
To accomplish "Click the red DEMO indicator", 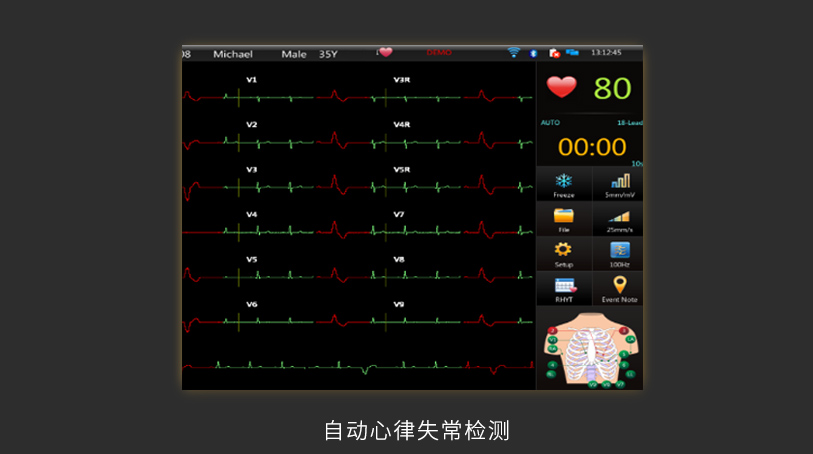I will tap(439, 52).
